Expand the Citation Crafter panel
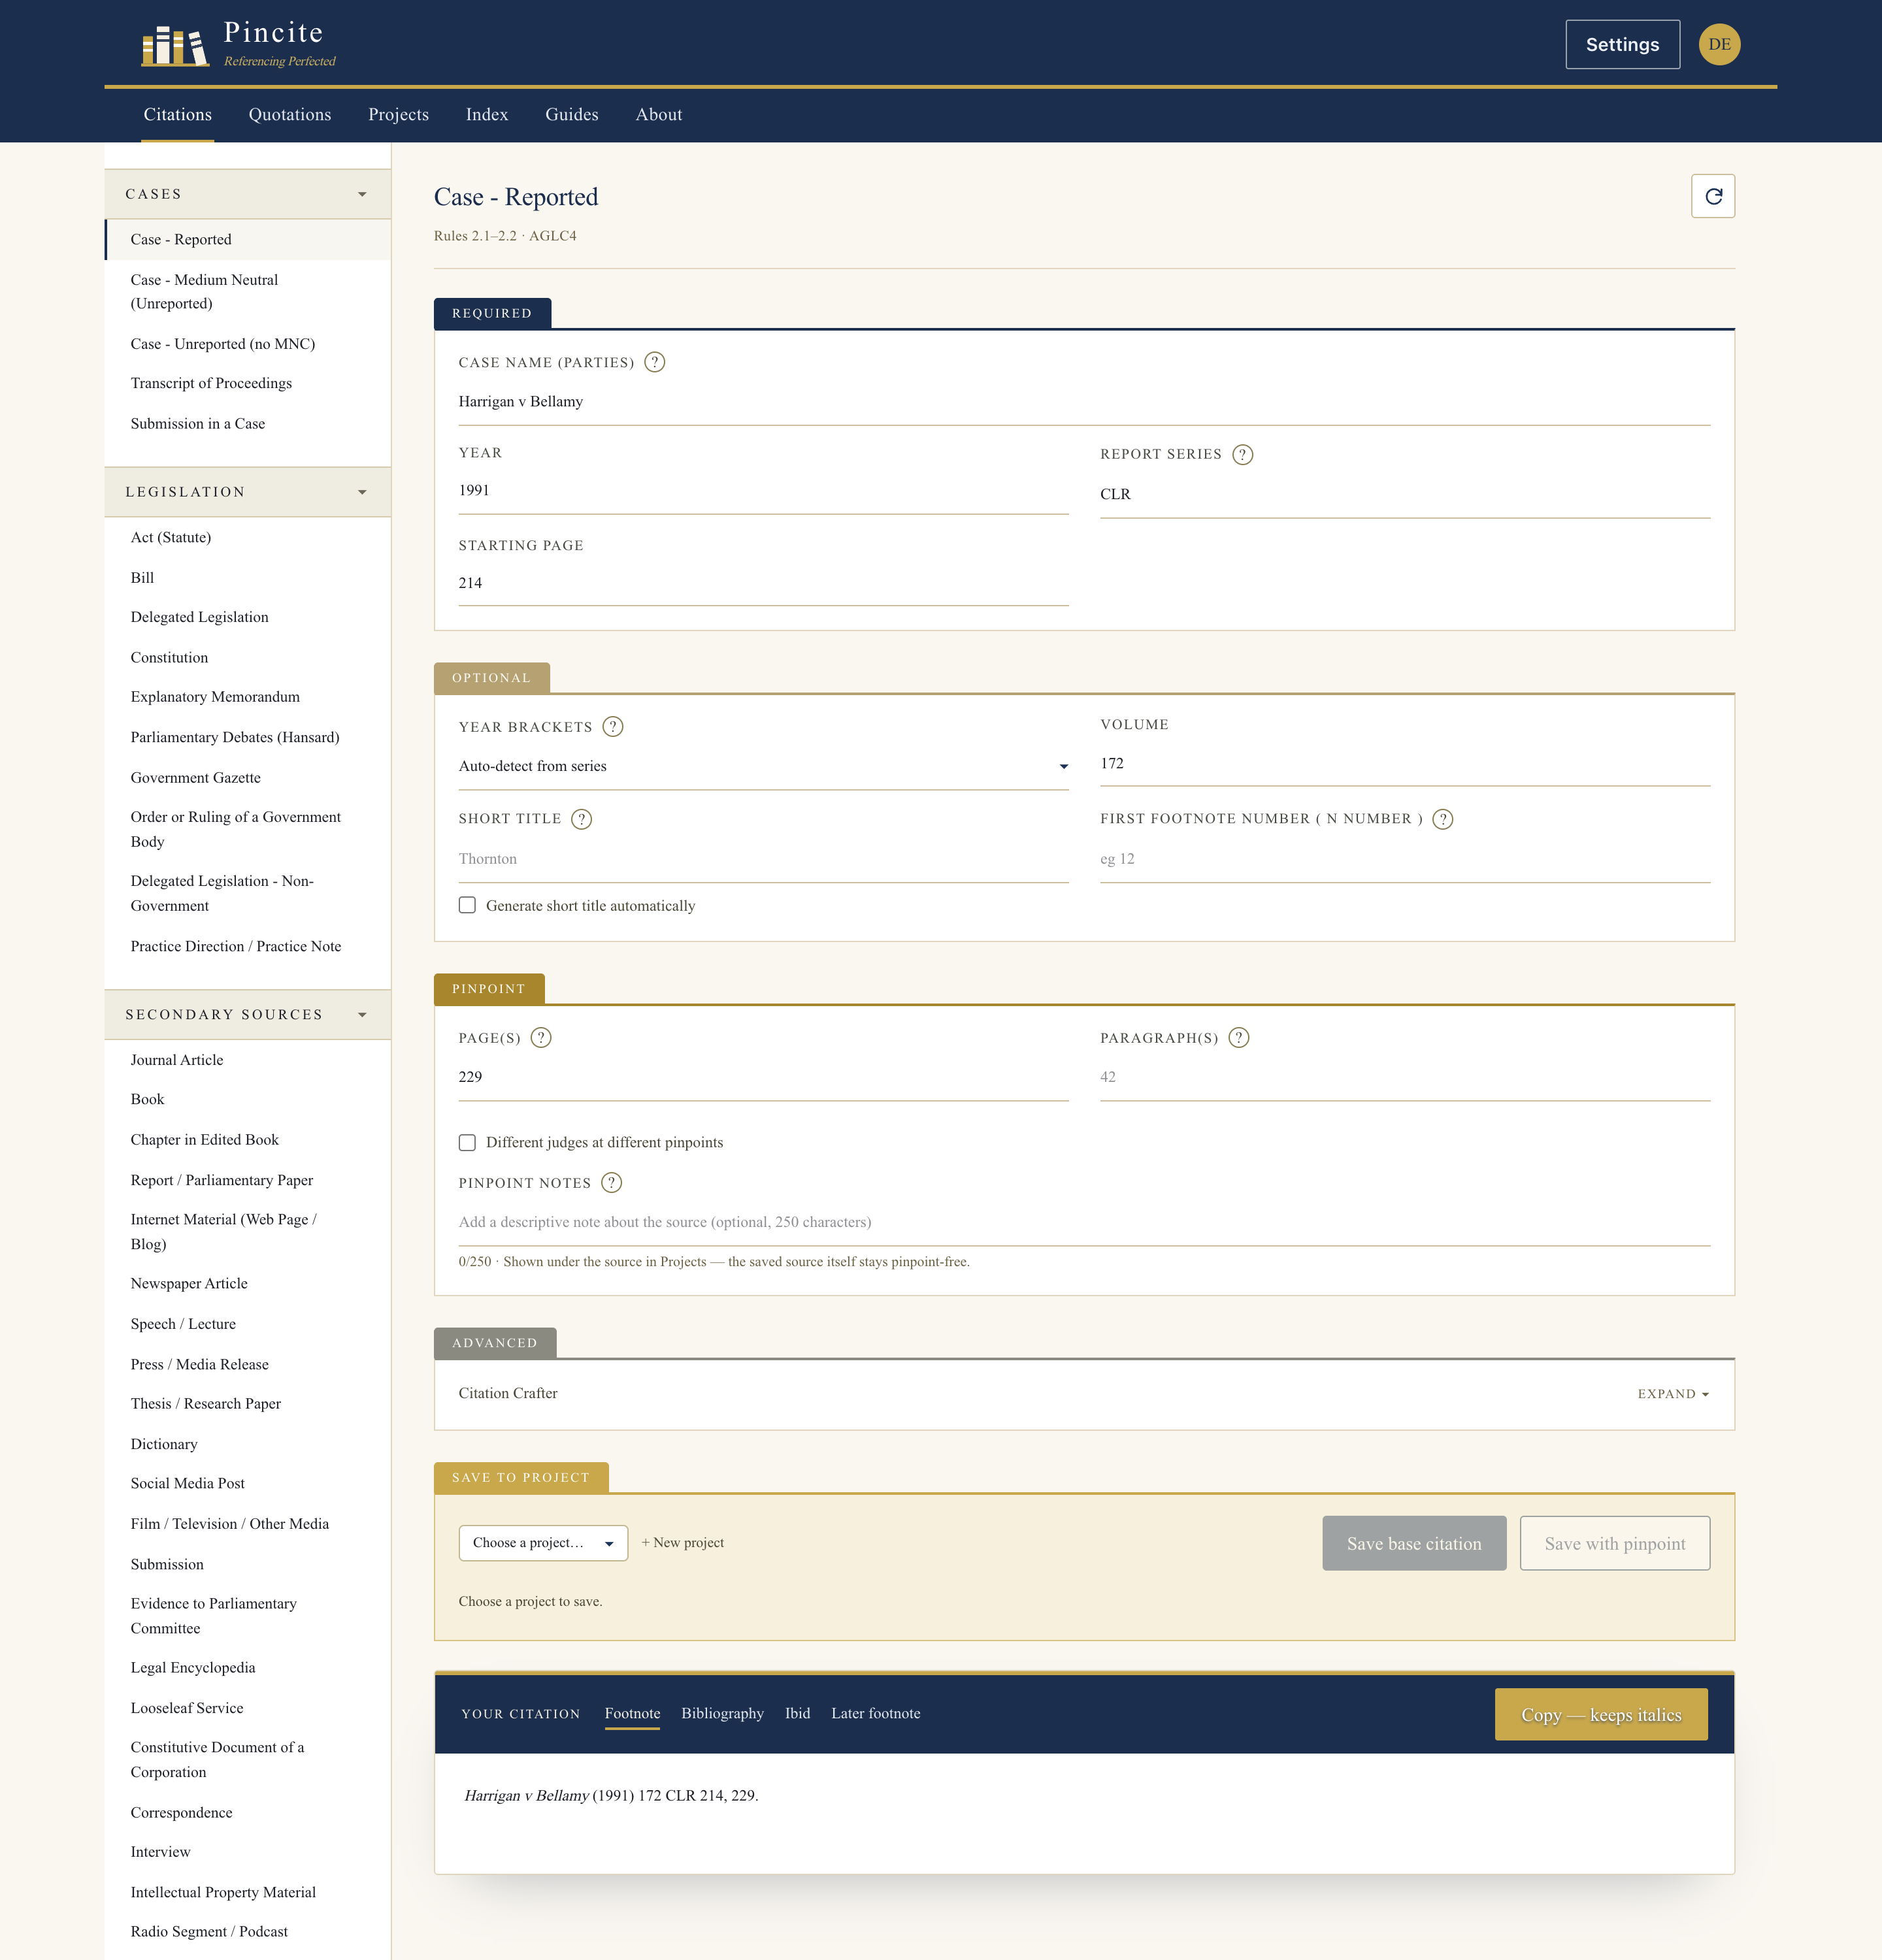The image size is (1882, 1960). click(x=1672, y=1394)
